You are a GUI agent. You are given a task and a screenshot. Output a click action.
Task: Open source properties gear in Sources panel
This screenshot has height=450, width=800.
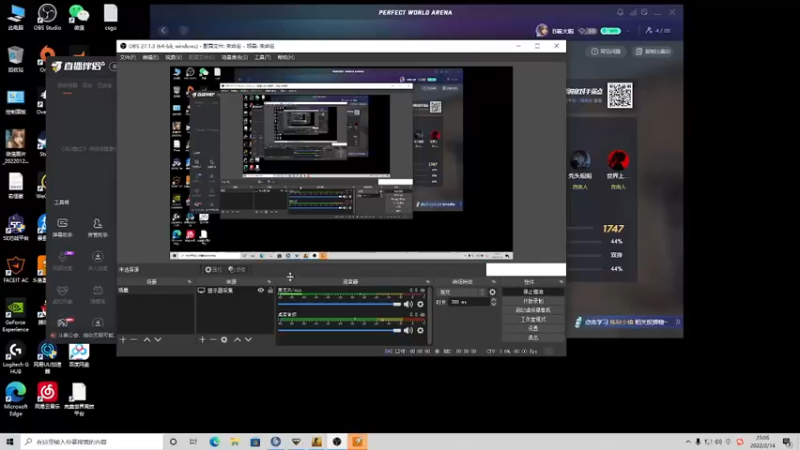(x=224, y=339)
